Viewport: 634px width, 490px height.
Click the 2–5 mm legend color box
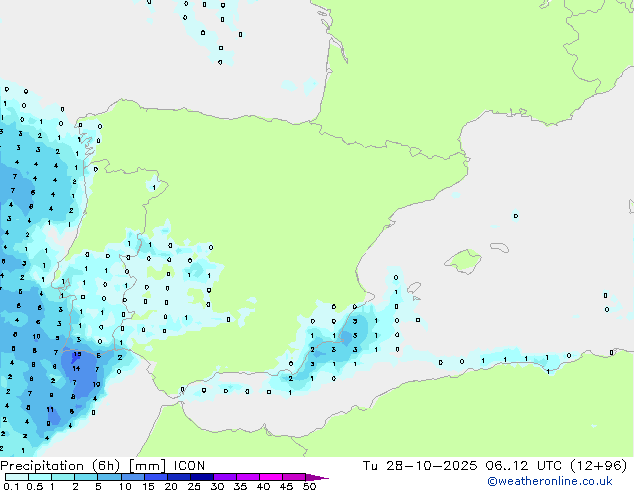point(86,477)
